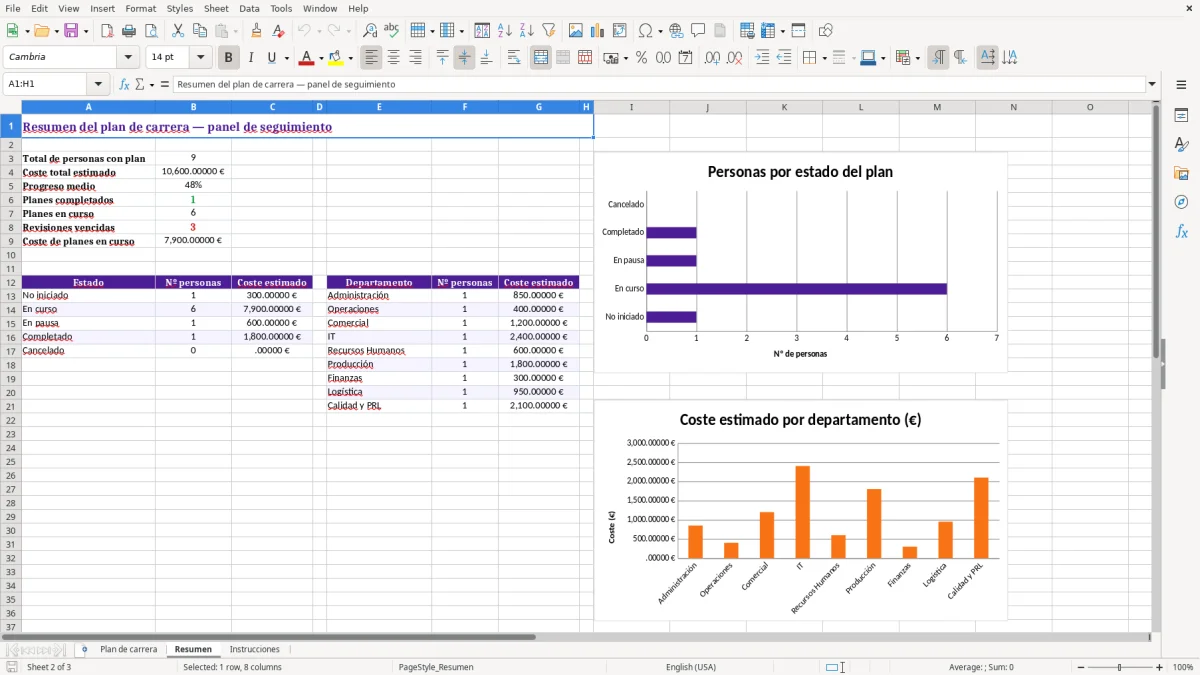Open the Data menu
The width and height of the screenshot is (1200, 675).
pos(249,8)
